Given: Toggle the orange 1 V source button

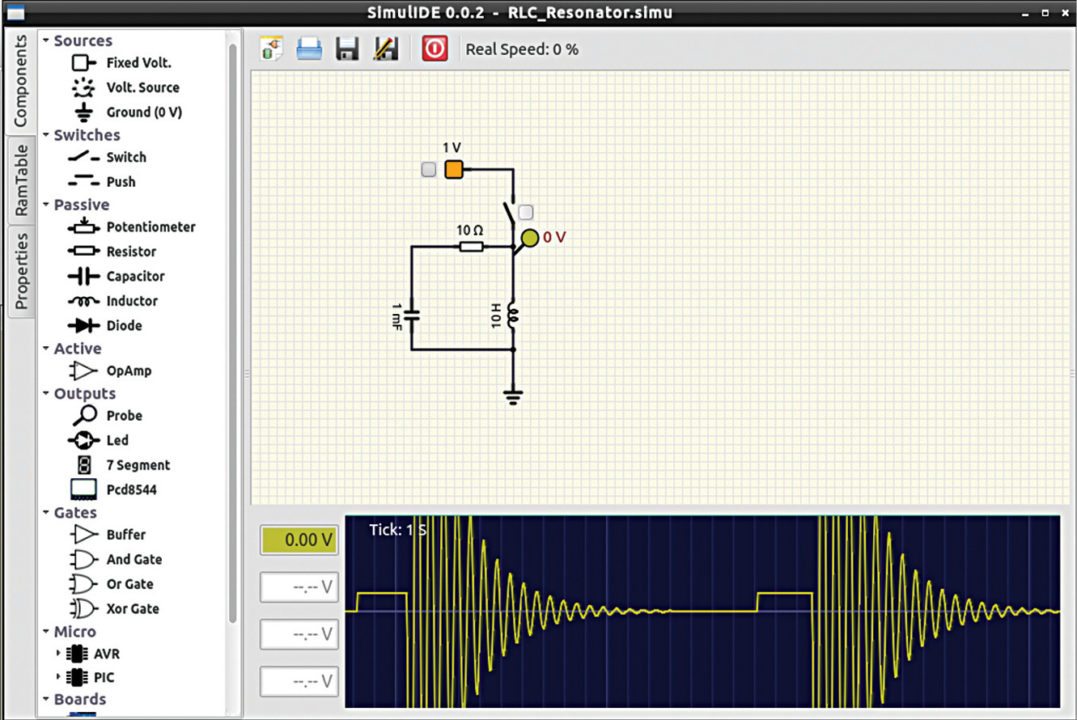Looking at the screenshot, I should (x=453, y=169).
